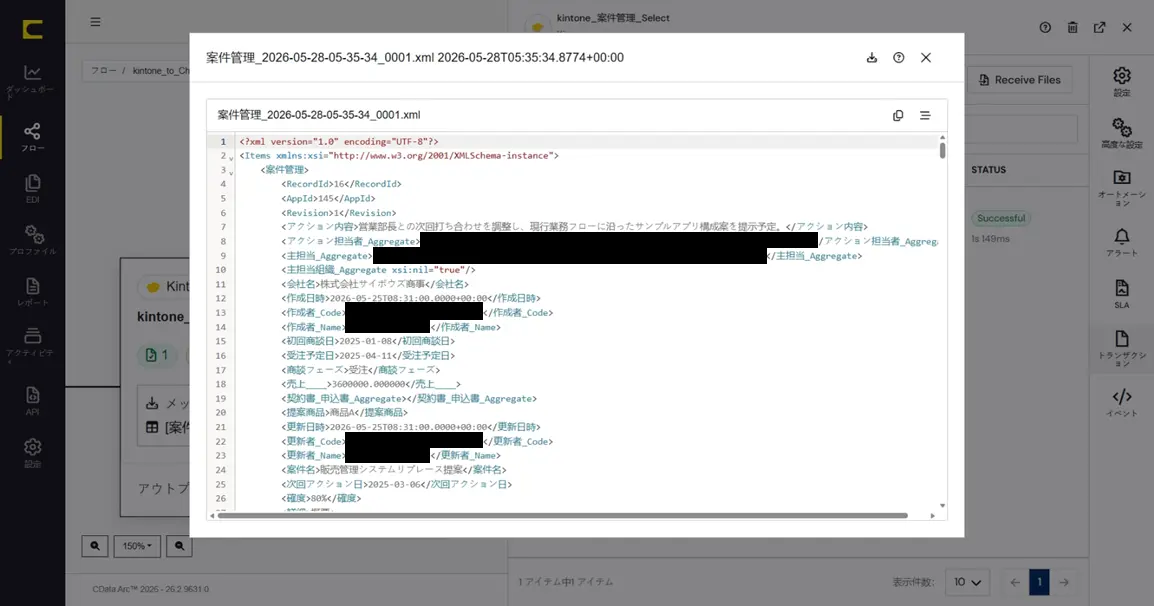The width and height of the screenshot is (1154, 606).
Task: Collapse the Items element fold on line 2
Action: click(231, 157)
